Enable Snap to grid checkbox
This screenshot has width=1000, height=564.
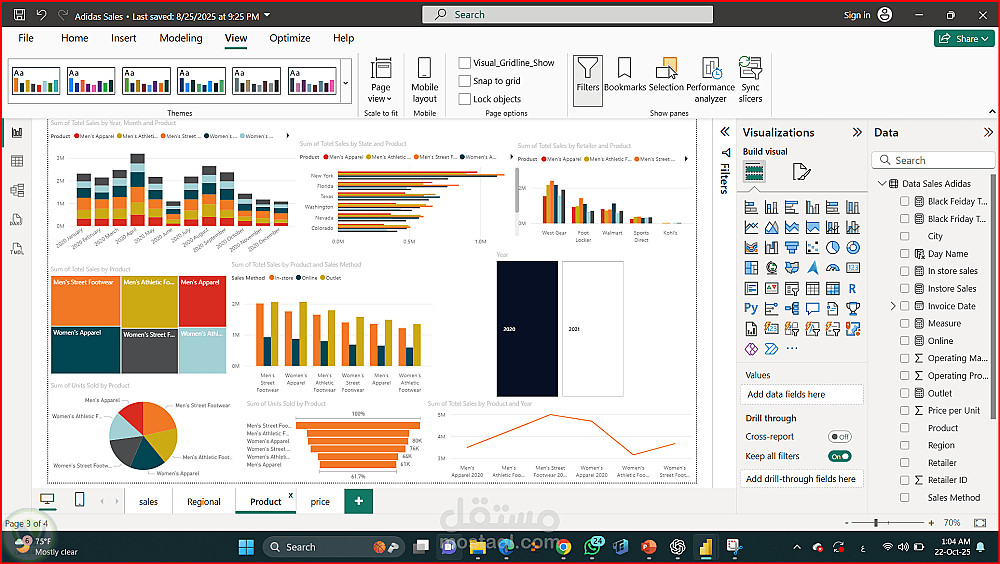click(x=465, y=80)
